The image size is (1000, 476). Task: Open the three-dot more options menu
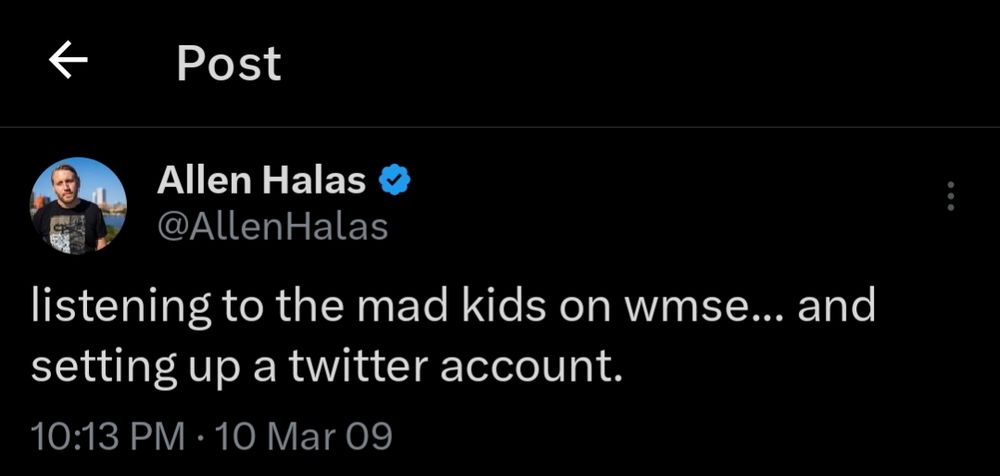(950, 197)
